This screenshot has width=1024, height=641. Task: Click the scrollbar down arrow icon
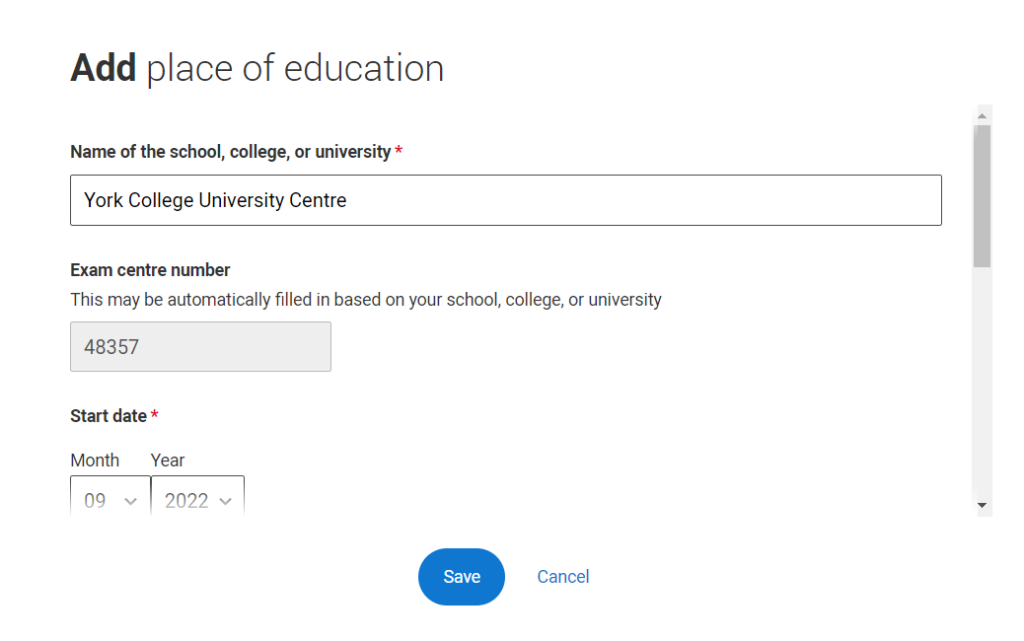(x=982, y=505)
